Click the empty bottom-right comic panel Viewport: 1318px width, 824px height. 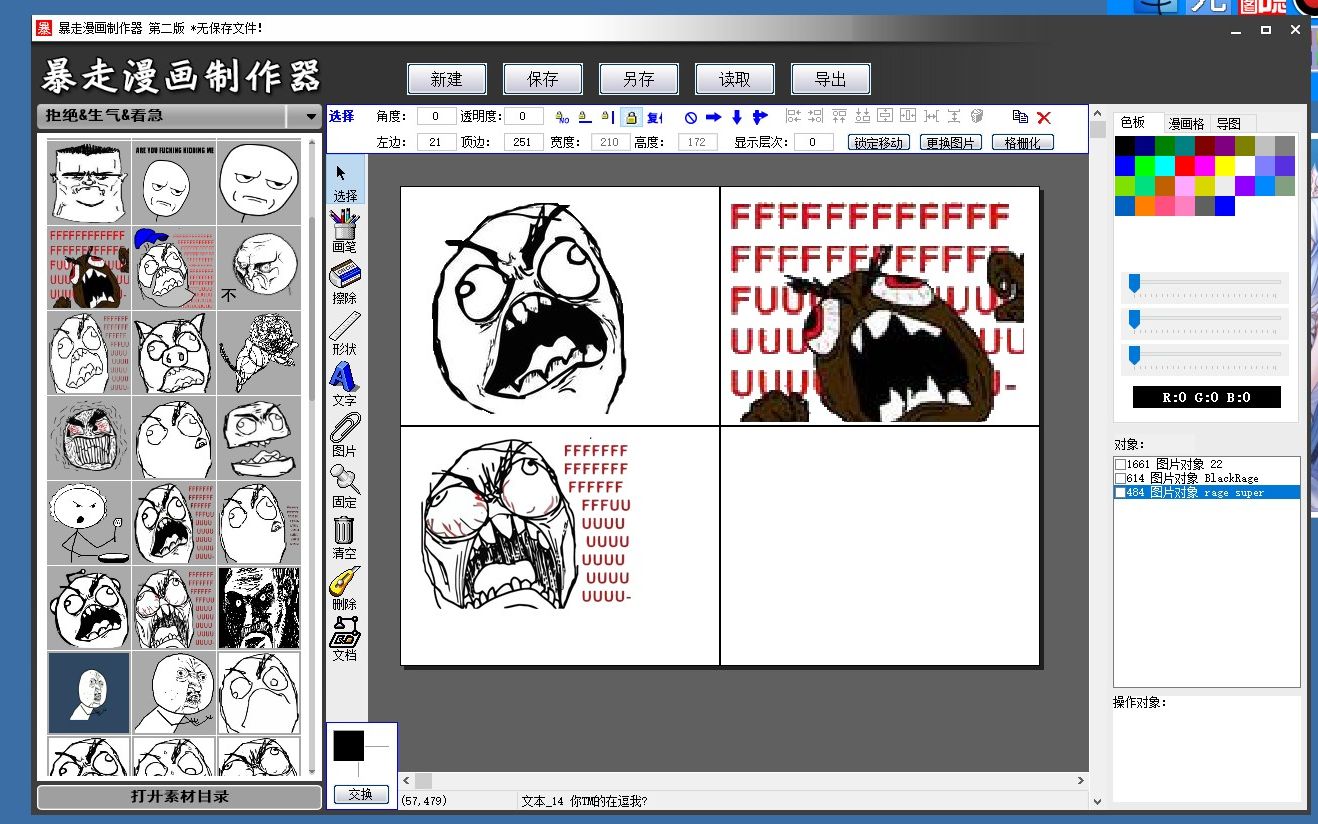880,546
